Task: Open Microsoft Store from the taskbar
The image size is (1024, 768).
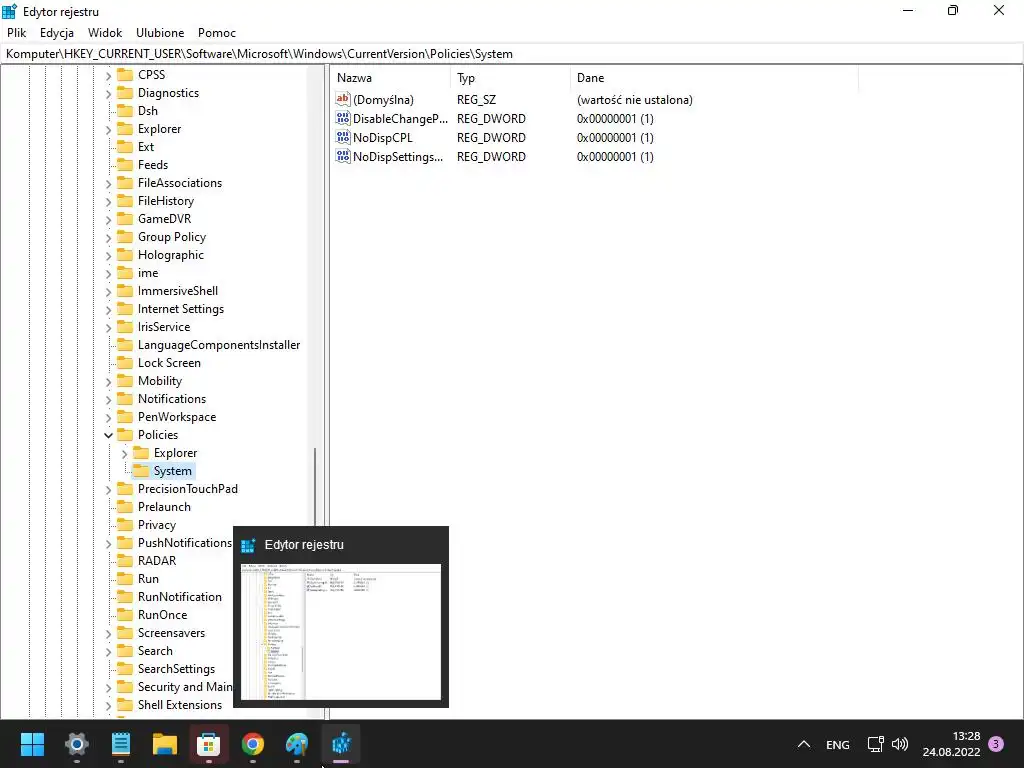Action: (209, 744)
